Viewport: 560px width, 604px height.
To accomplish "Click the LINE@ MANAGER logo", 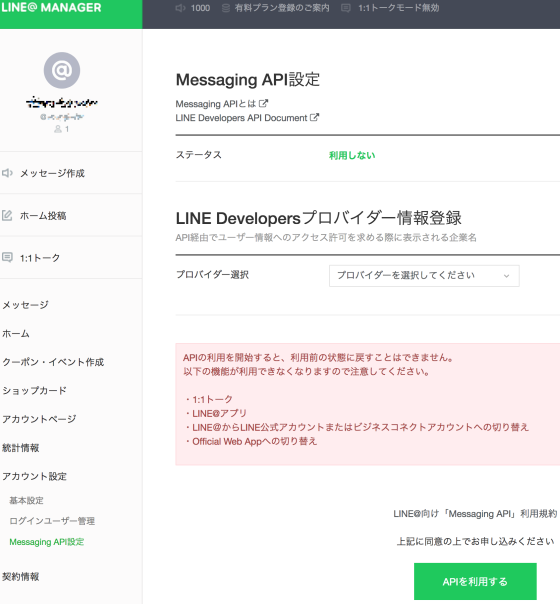I will coord(51,7).
